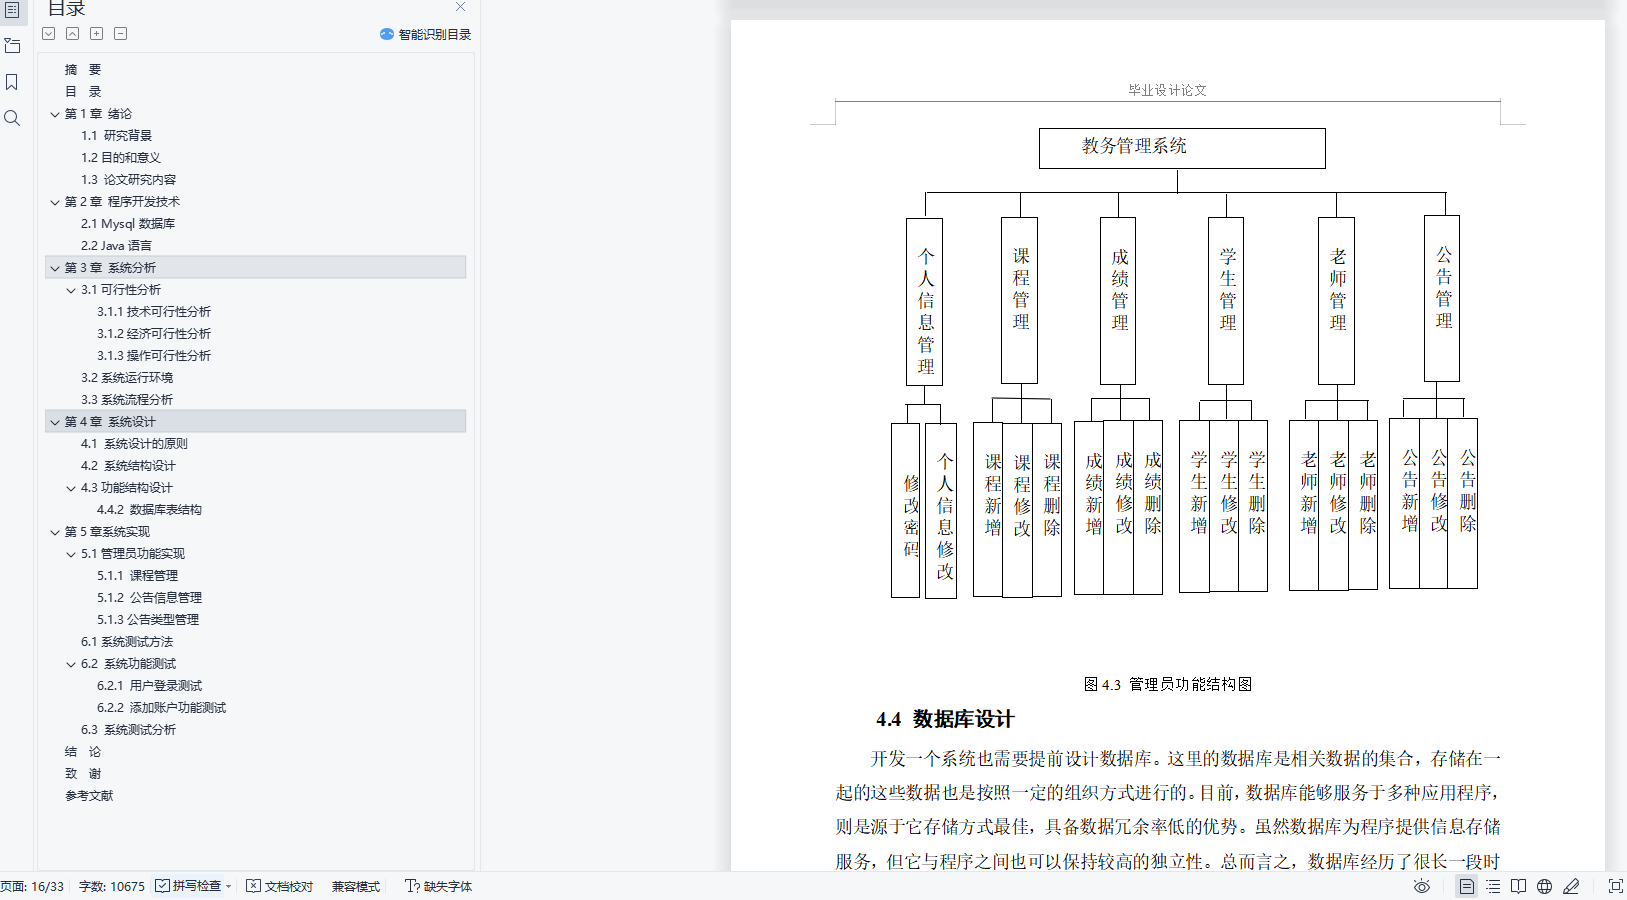Collapse the 4.3 功能结构设计 section
Viewport: 1627px width, 900px height.
(x=71, y=488)
